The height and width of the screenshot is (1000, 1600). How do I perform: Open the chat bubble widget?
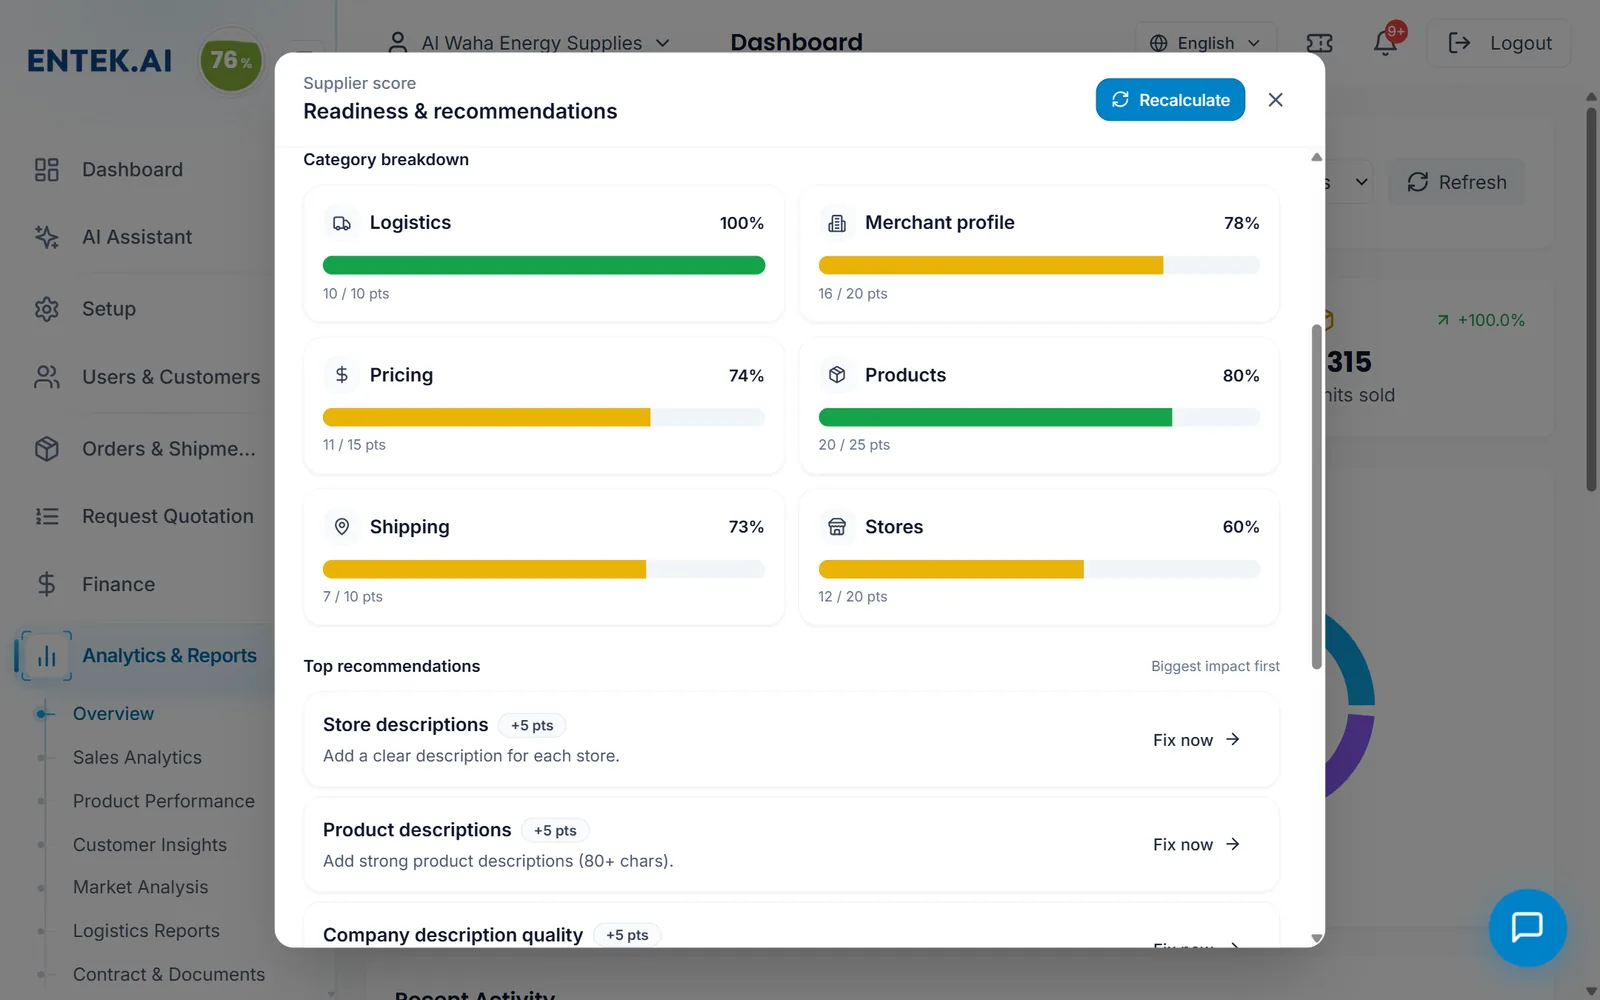coord(1527,928)
